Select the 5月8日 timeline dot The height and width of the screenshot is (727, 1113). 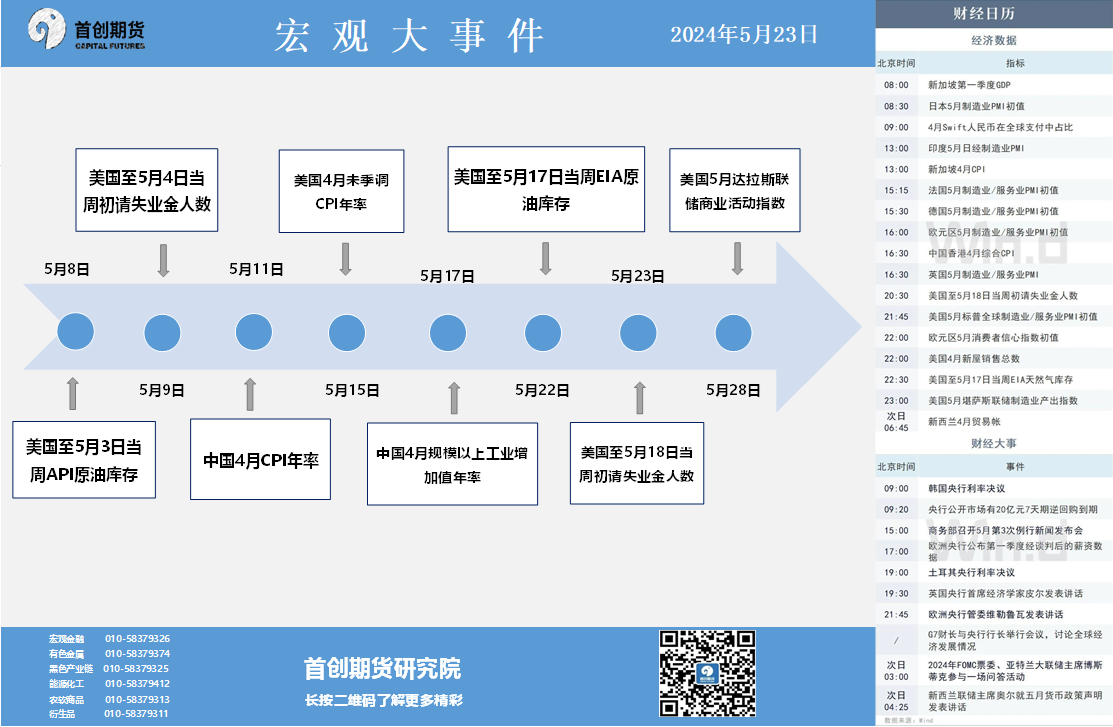pyautogui.click(x=75, y=332)
